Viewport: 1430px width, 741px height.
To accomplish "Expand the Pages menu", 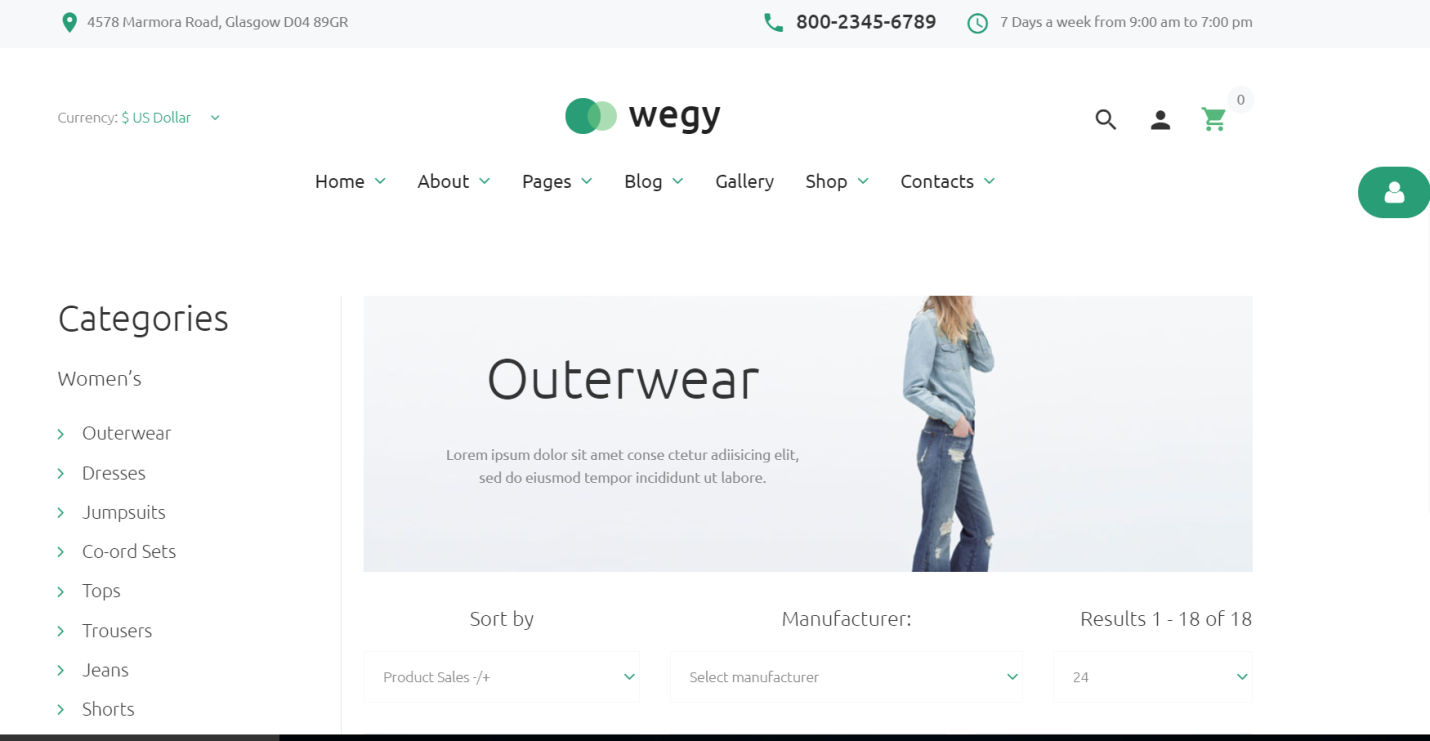I will (557, 181).
